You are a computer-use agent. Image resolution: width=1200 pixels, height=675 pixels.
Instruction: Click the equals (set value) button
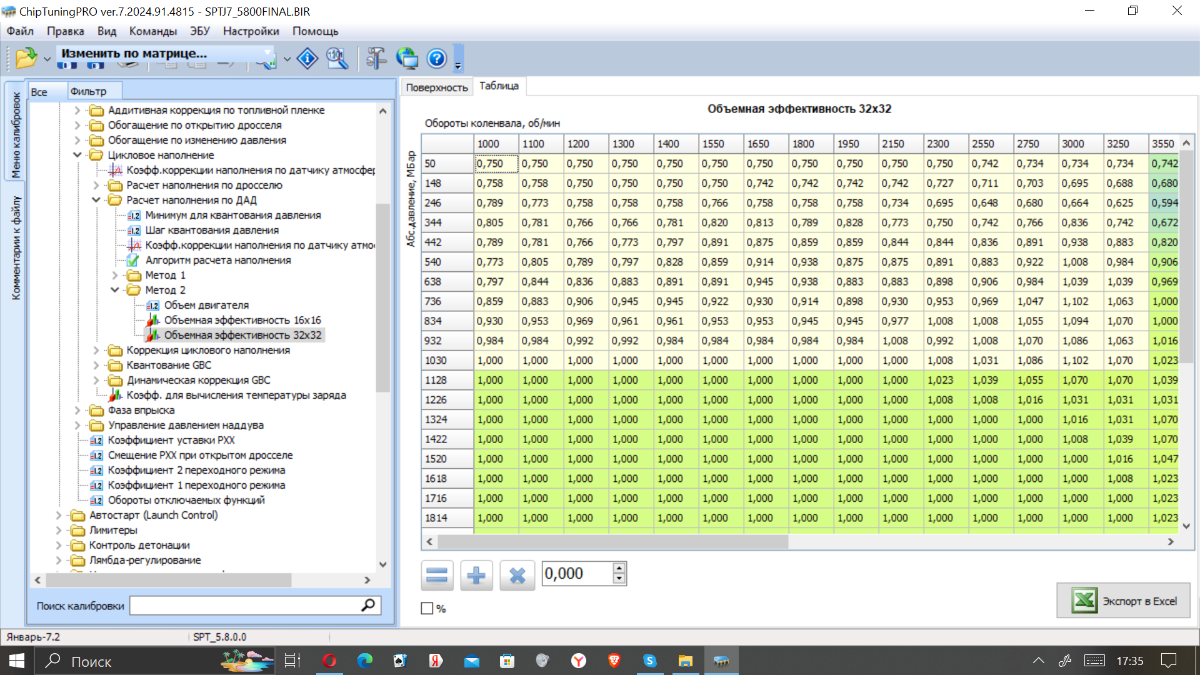point(437,575)
